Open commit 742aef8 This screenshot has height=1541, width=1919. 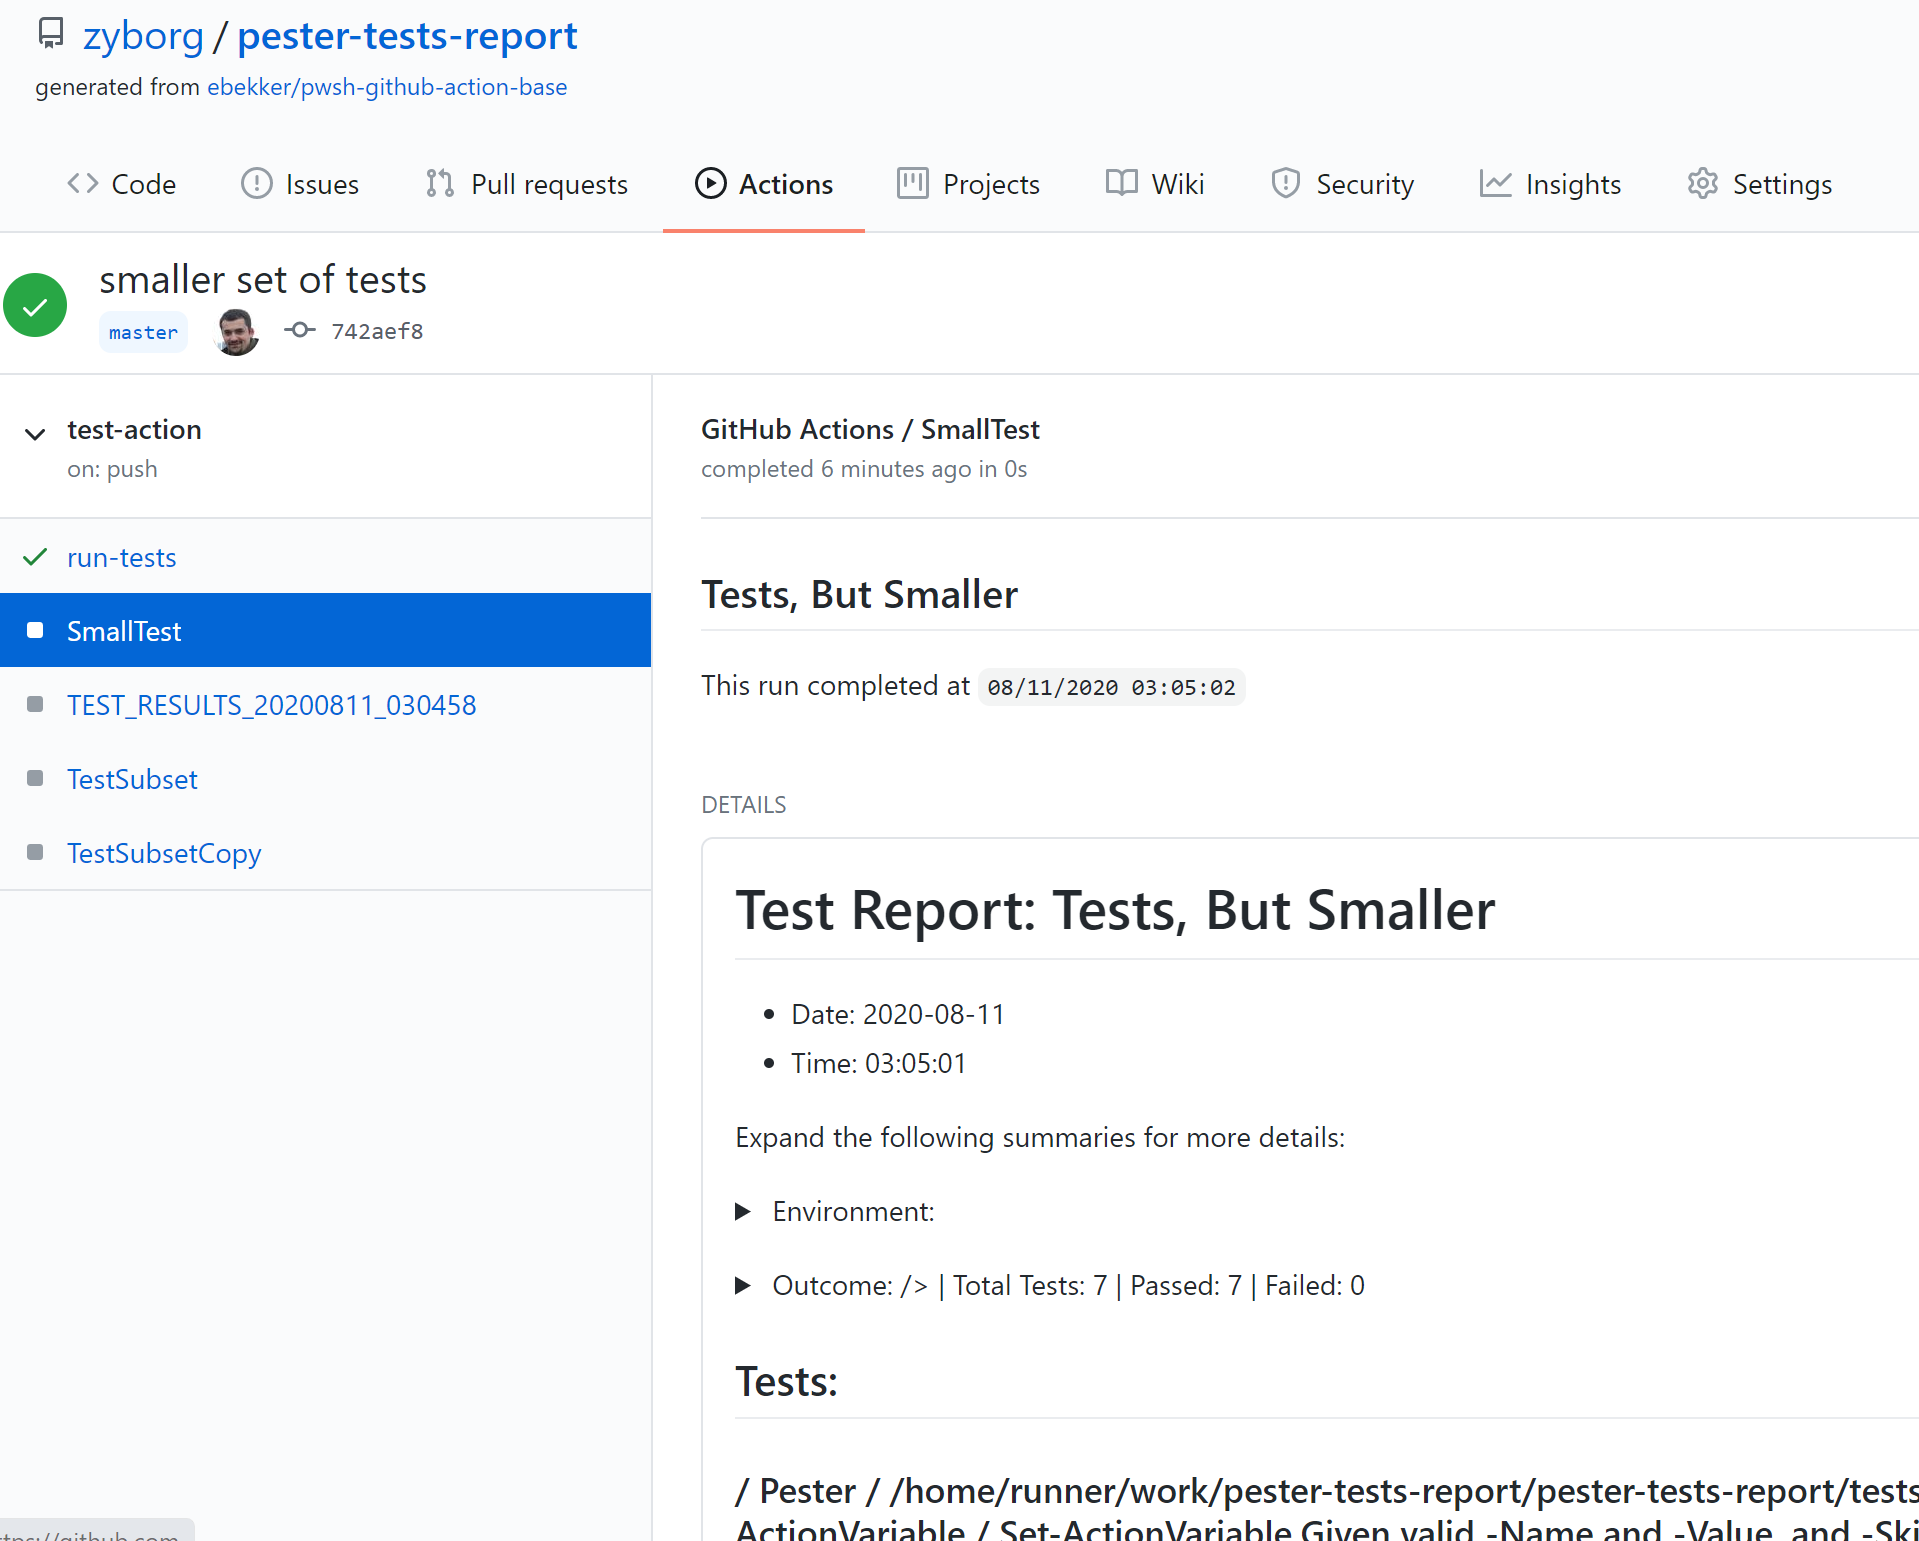(x=377, y=331)
